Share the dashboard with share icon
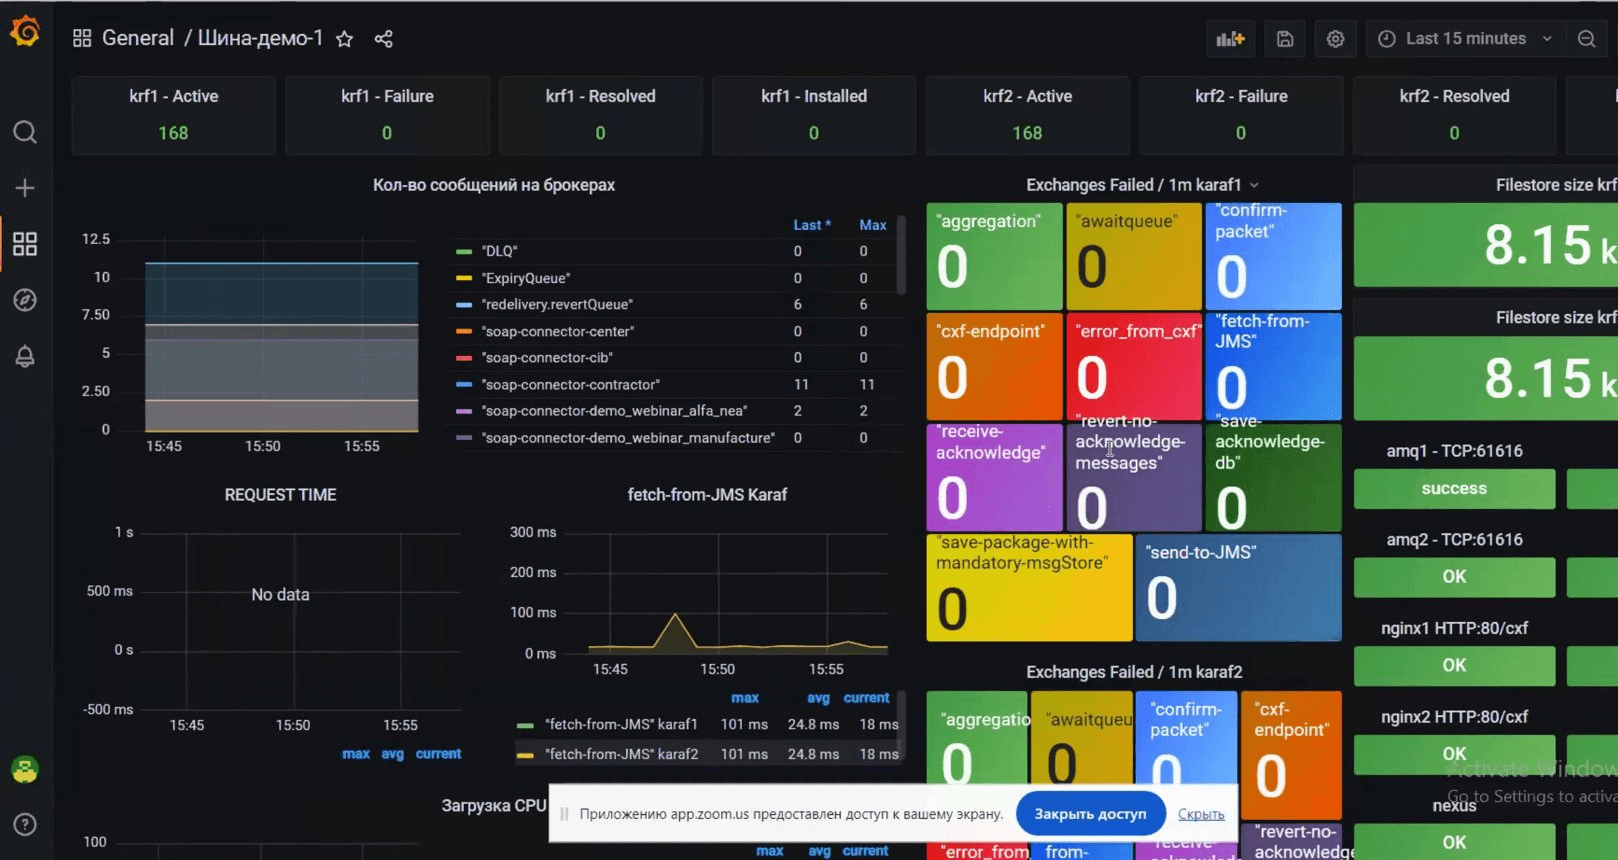 383,39
